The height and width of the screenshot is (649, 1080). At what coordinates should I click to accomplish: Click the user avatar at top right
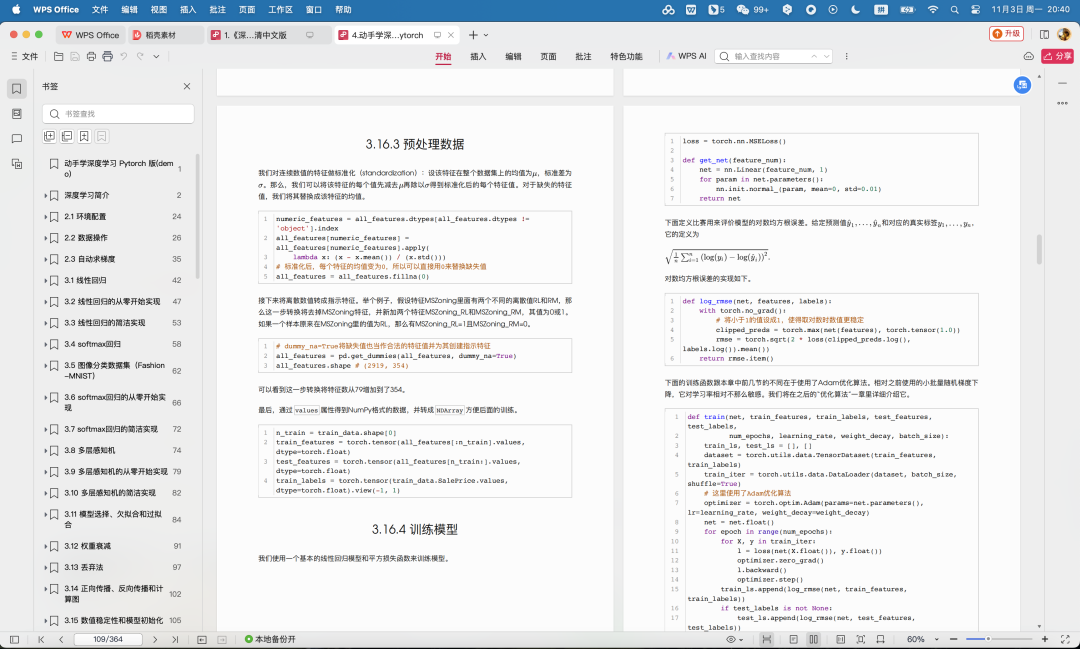tap(1064, 34)
